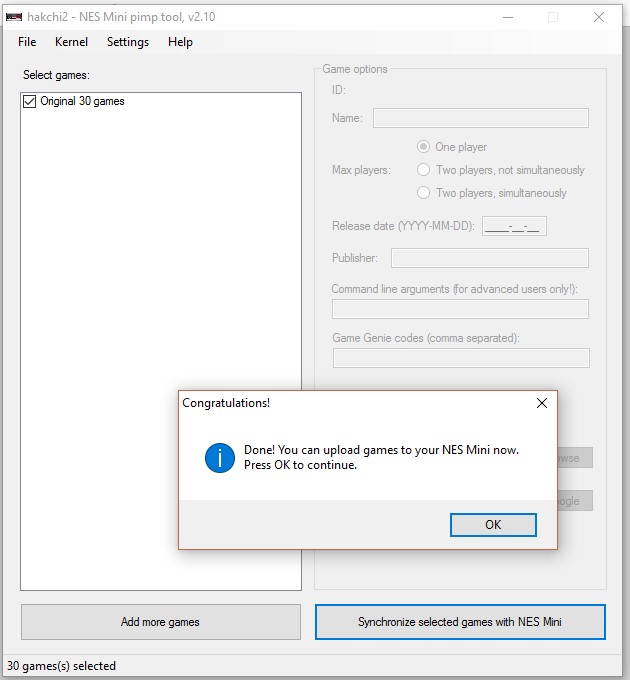Toggle the Original 30 games checkbox

click(29, 101)
